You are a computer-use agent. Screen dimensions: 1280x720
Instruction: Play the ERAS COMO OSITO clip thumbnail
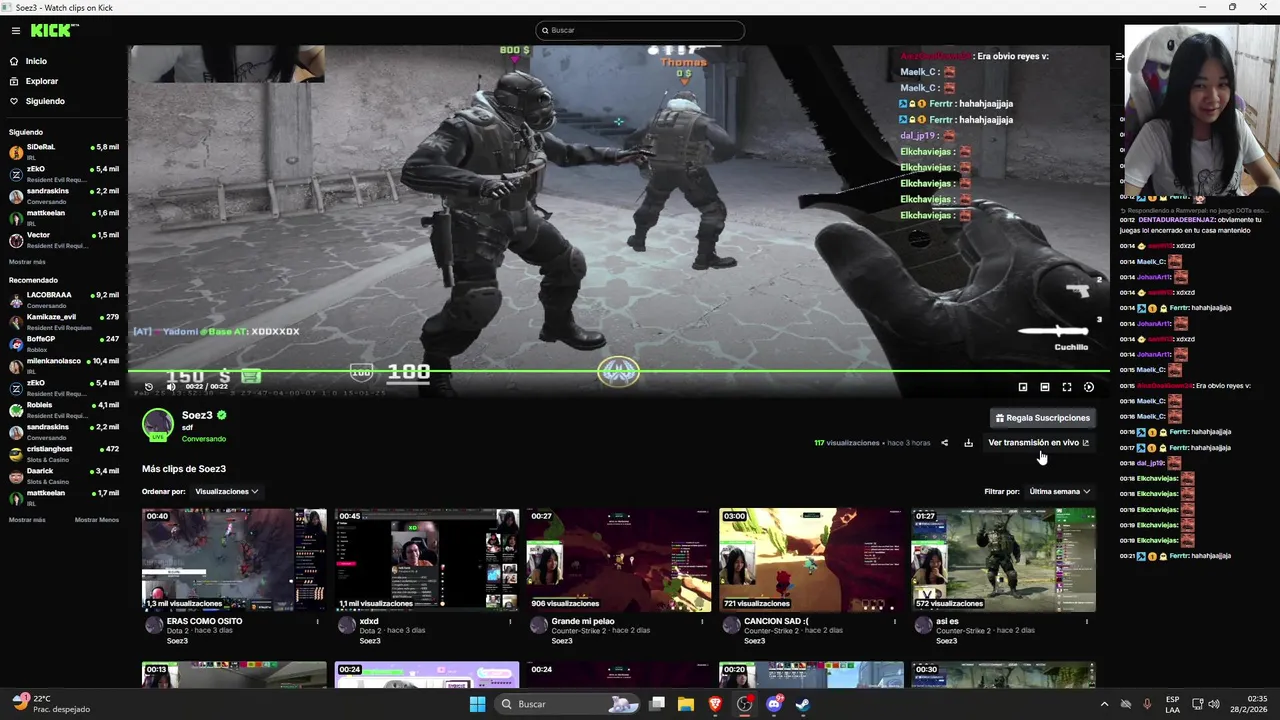point(234,560)
